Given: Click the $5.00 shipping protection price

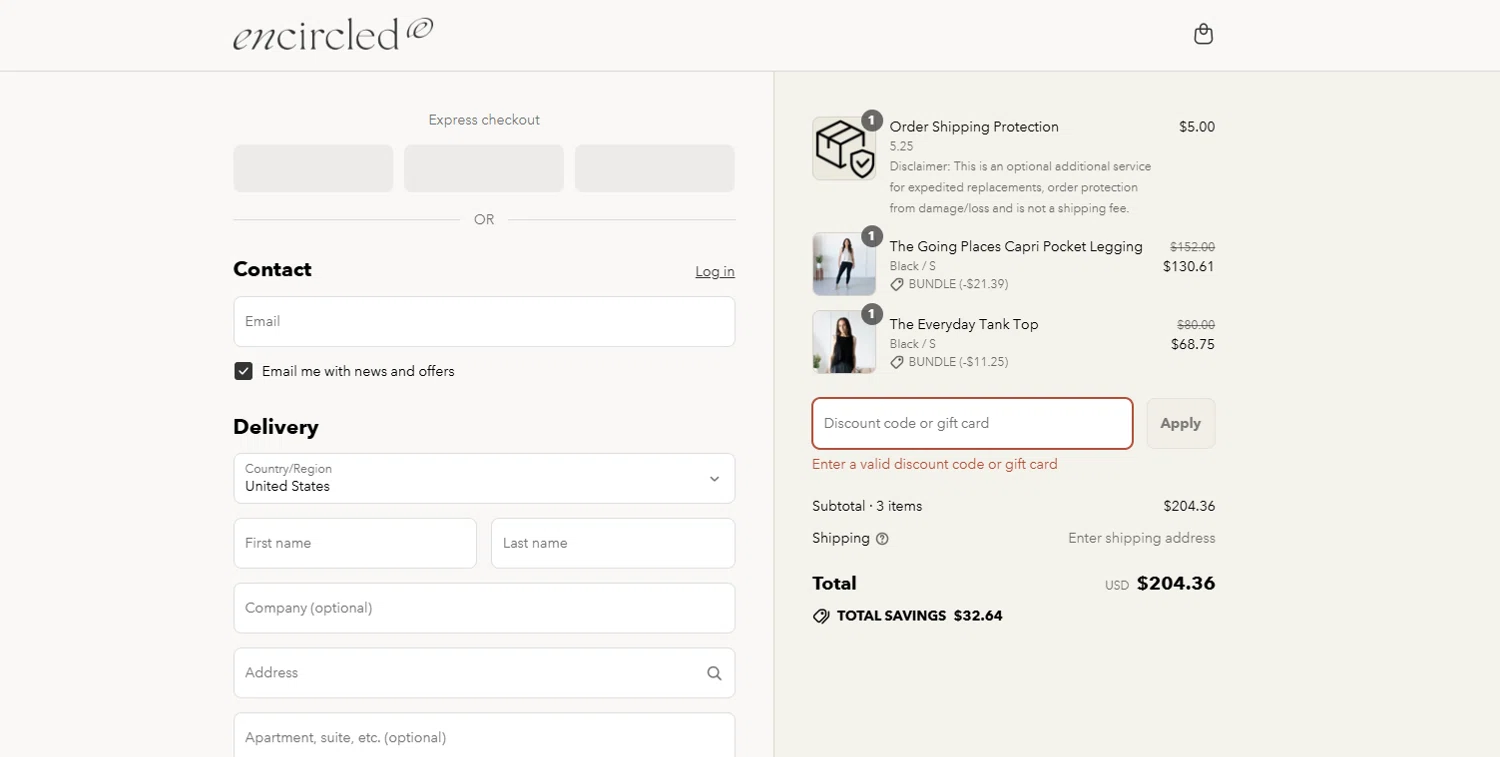Looking at the screenshot, I should [x=1197, y=127].
